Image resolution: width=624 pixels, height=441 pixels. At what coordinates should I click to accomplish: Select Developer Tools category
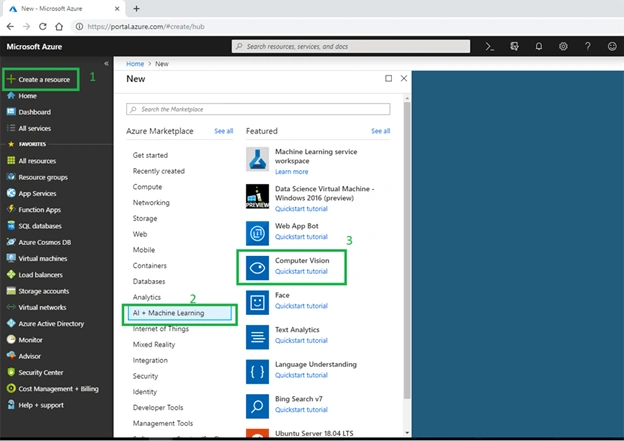[158, 408]
